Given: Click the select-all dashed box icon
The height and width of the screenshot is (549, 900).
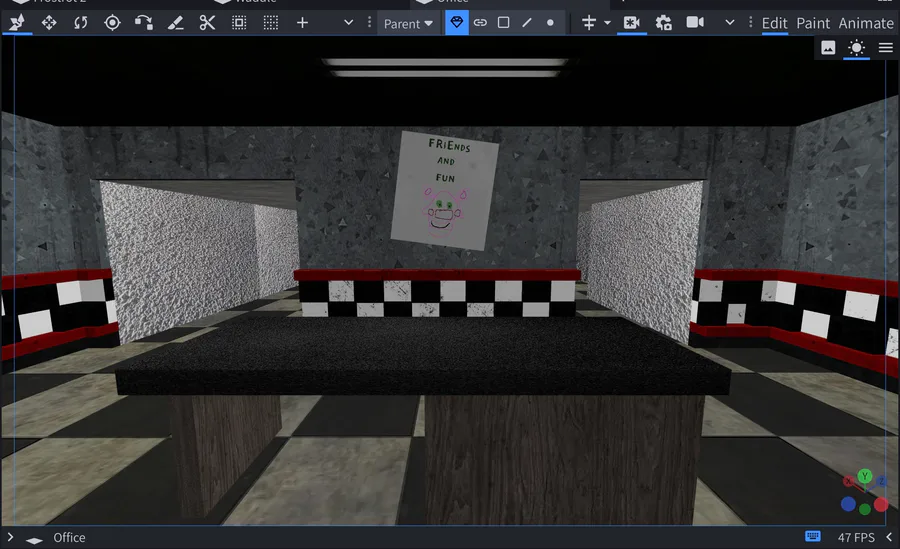Looking at the screenshot, I should coord(239,22).
